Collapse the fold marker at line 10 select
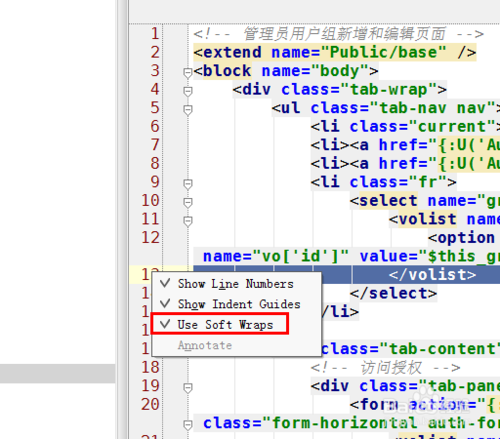Image resolution: width=500 pixels, height=439 pixels. 188,202
